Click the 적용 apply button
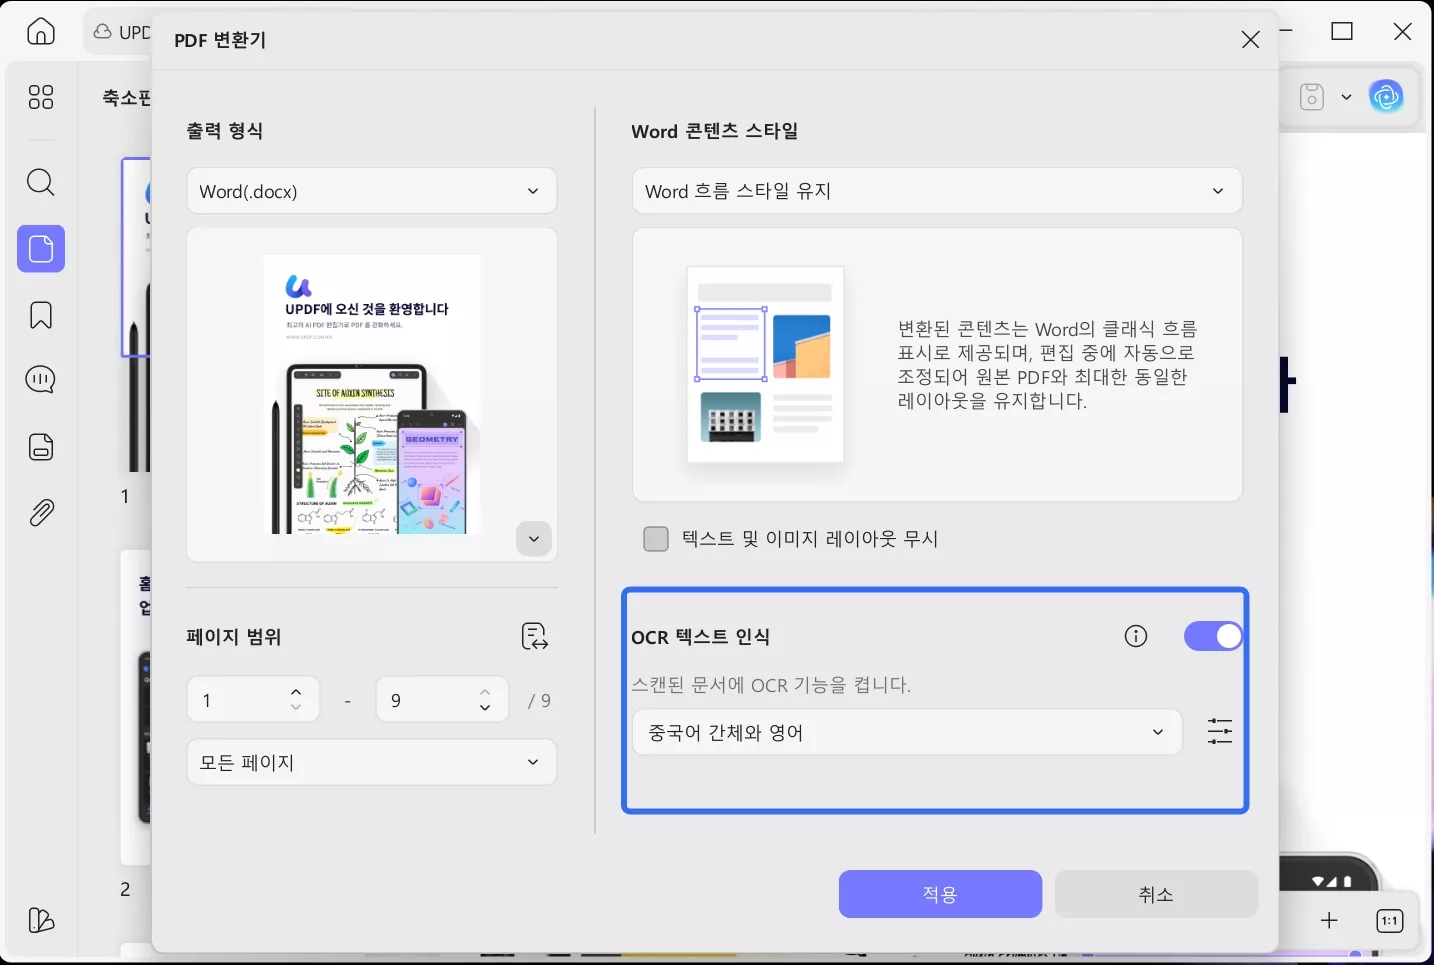 click(x=940, y=893)
